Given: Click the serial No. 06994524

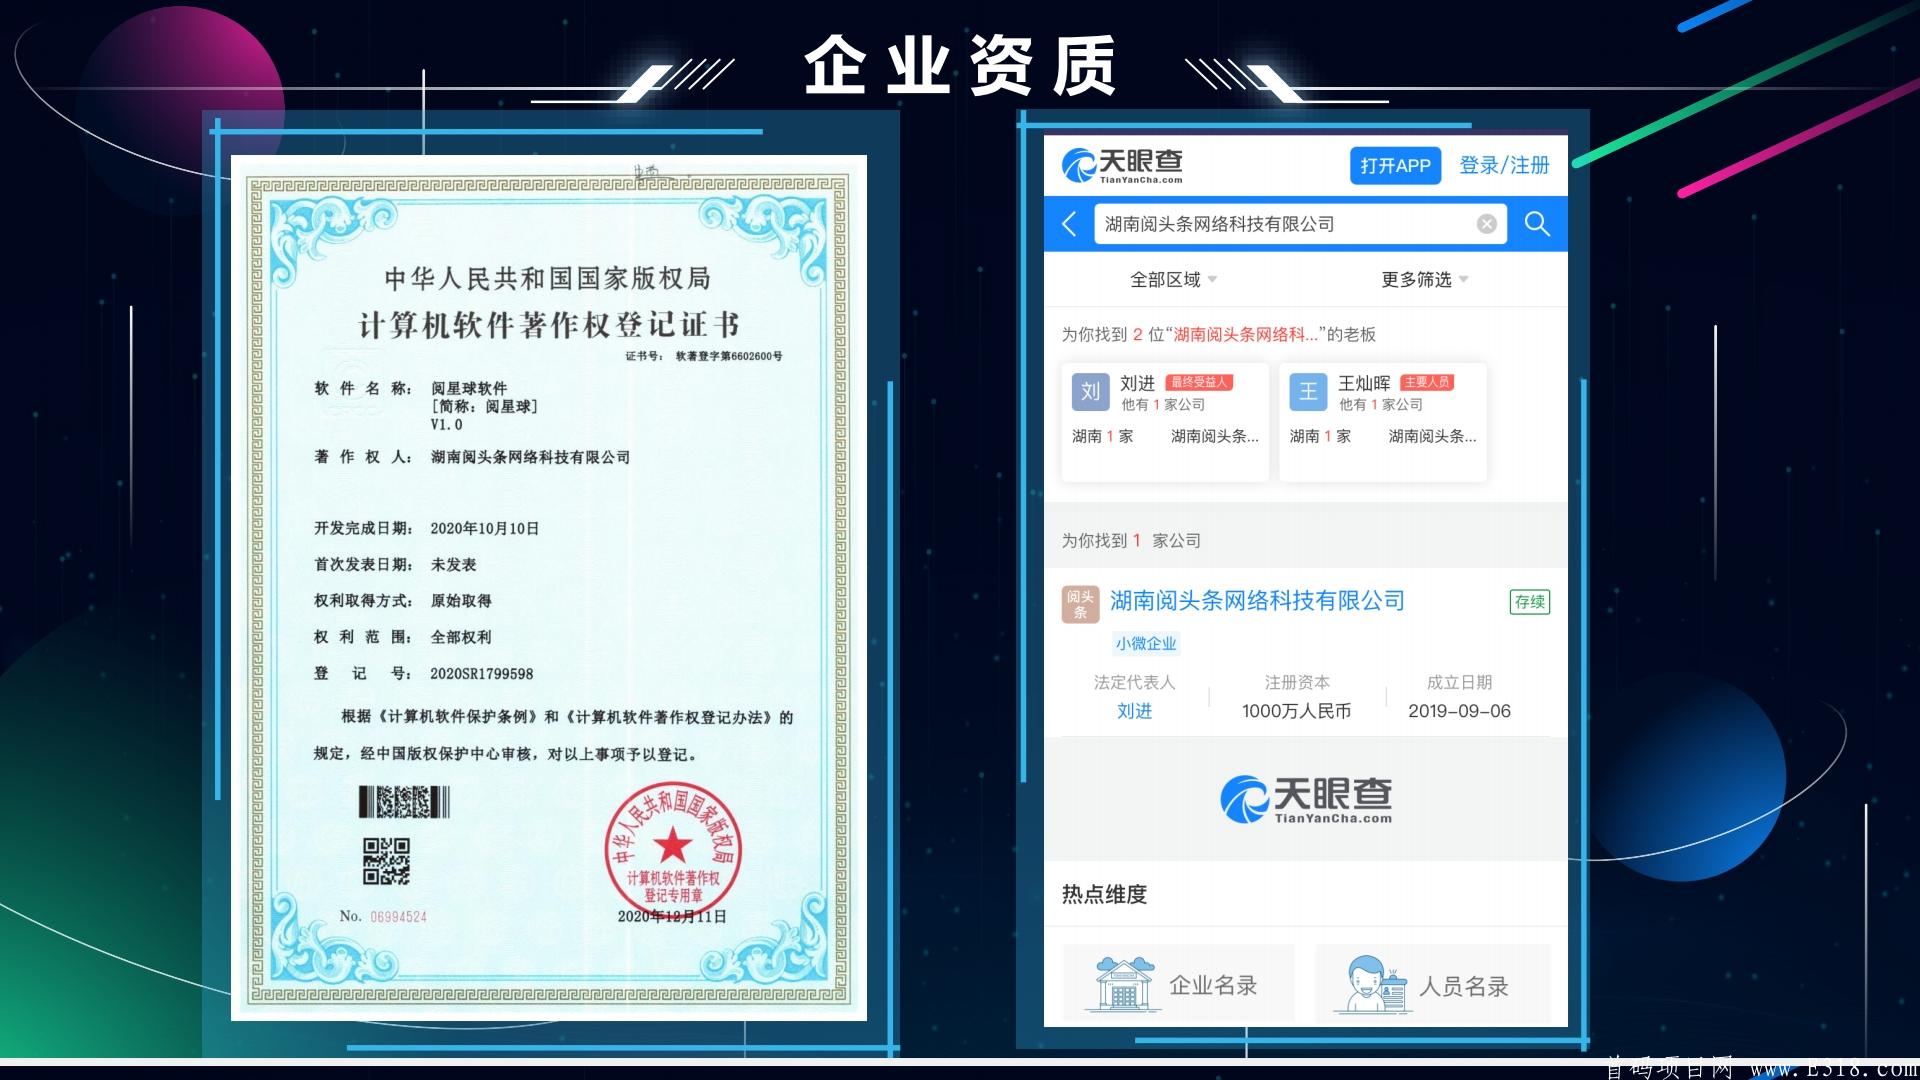Looking at the screenshot, I should point(383,916).
